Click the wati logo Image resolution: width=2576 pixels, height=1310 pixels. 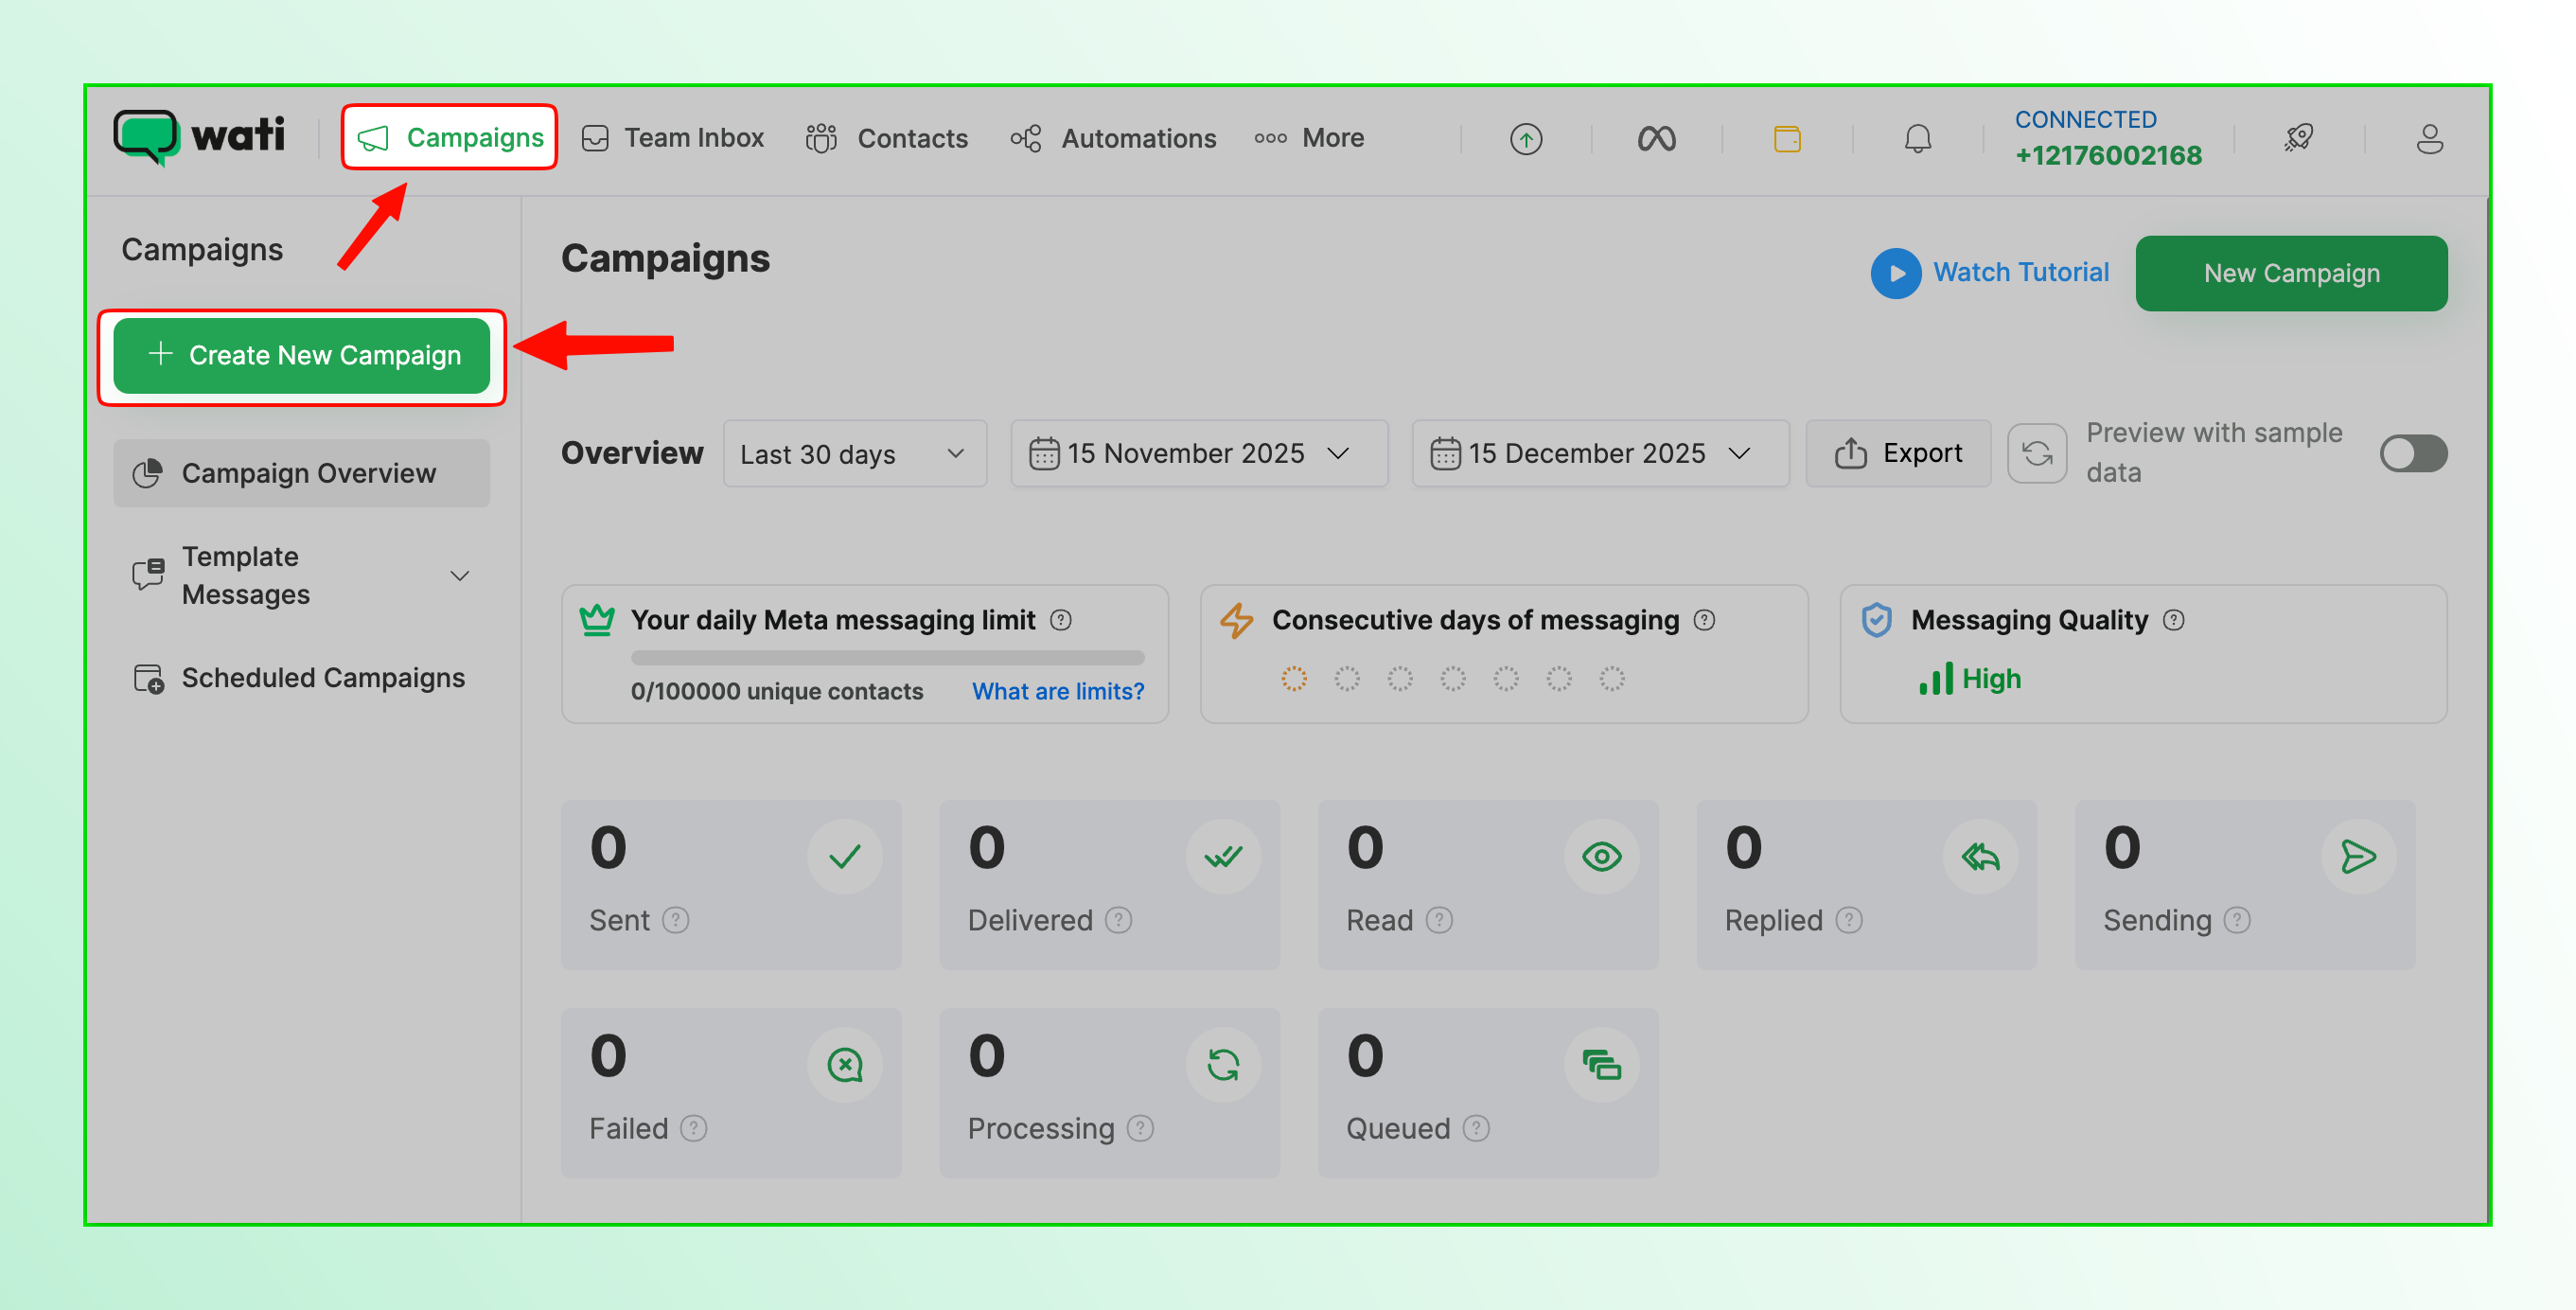[x=199, y=137]
